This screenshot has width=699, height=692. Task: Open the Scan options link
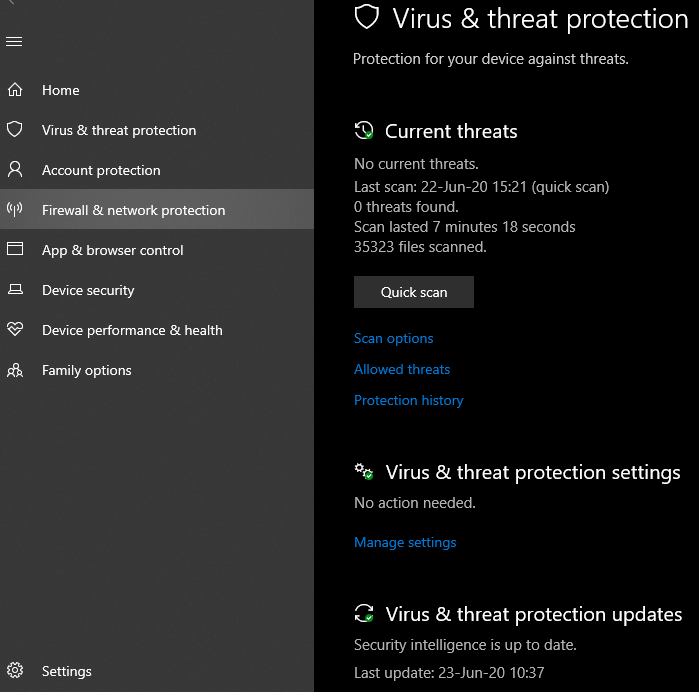click(x=394, y=338)
